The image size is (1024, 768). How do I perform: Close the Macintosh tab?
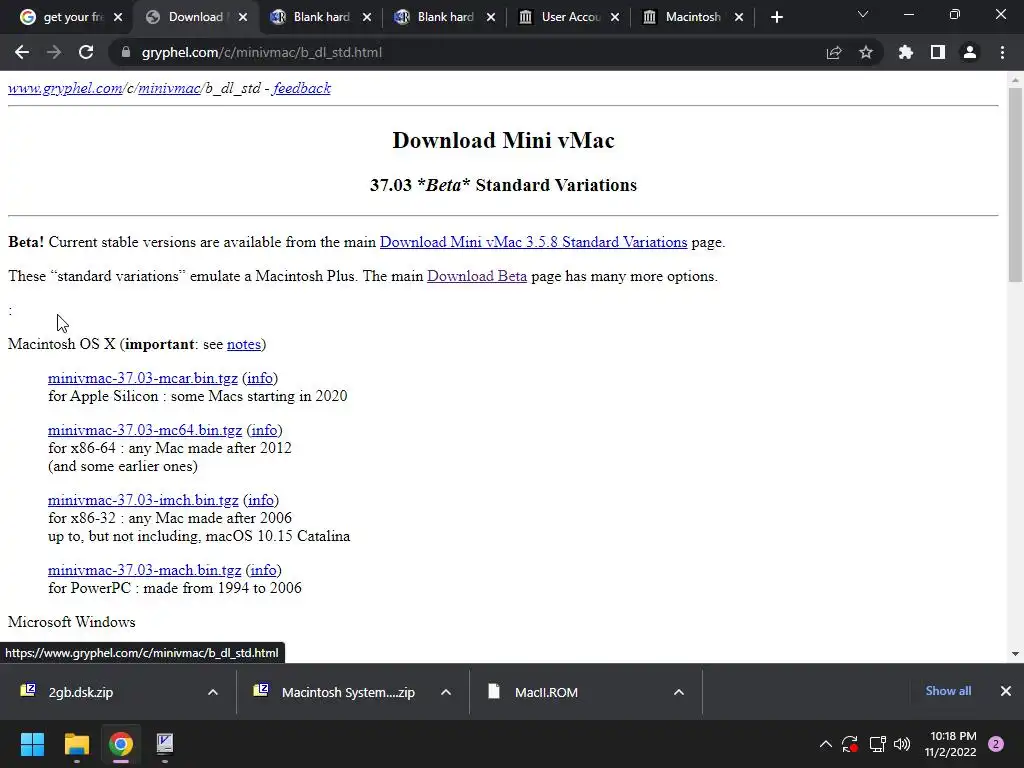tap(739, 17)
